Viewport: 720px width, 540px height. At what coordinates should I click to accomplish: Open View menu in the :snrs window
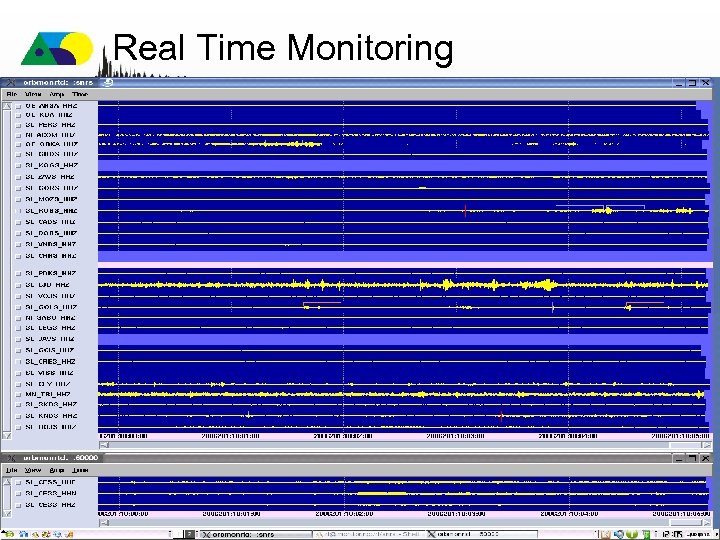33,94
